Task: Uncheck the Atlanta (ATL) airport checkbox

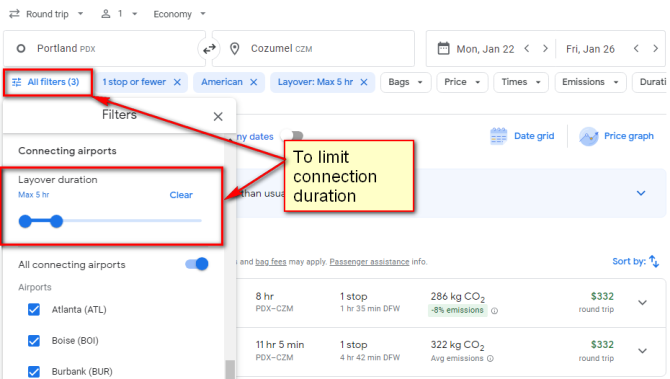Action: (x=34, y=309)
